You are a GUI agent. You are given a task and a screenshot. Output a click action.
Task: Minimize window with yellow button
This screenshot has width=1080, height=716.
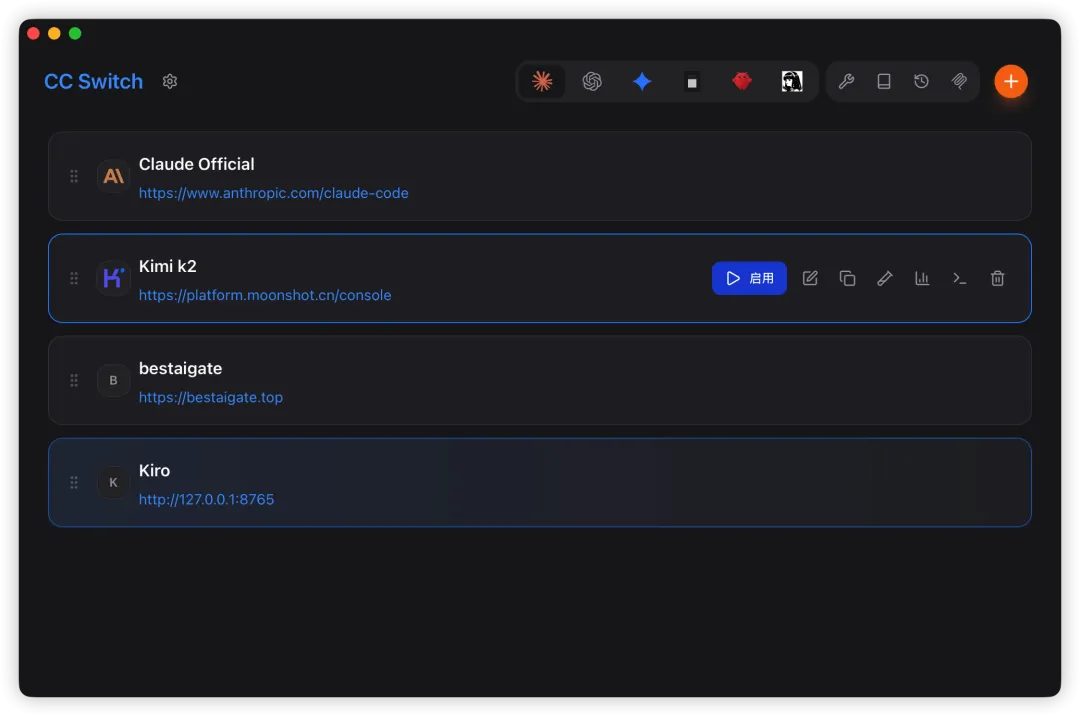[x=54, y=33]
